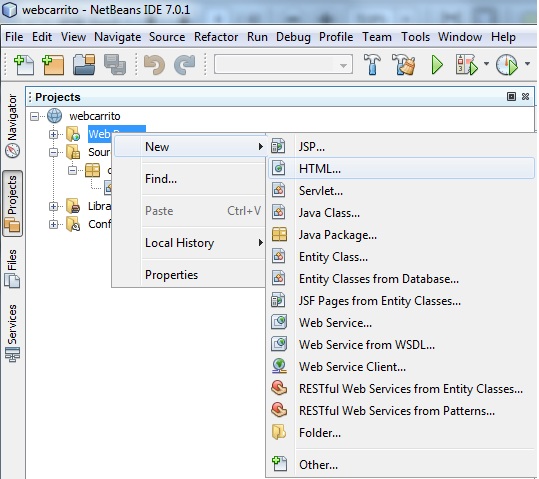Open the Services side tab

(12, 333)
